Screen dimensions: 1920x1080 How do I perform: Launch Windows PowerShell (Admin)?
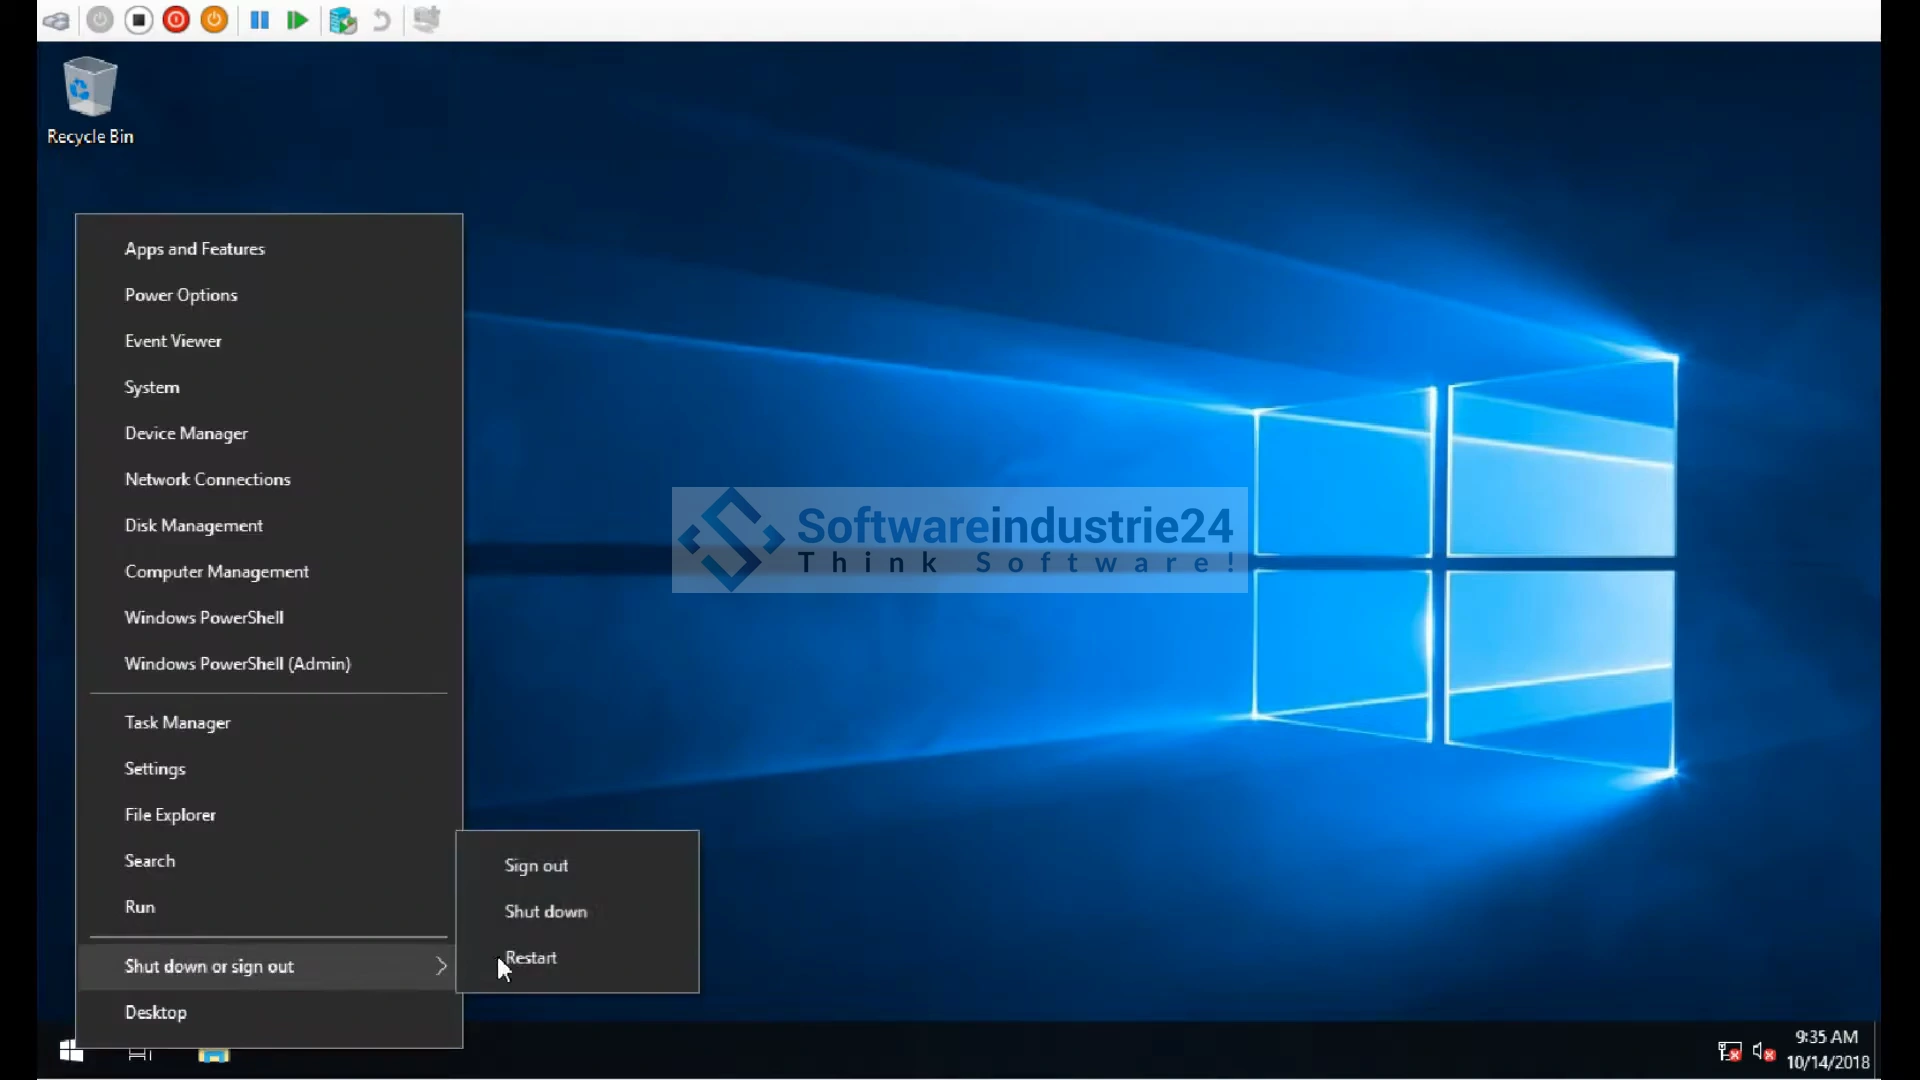(x=237, y=664)
